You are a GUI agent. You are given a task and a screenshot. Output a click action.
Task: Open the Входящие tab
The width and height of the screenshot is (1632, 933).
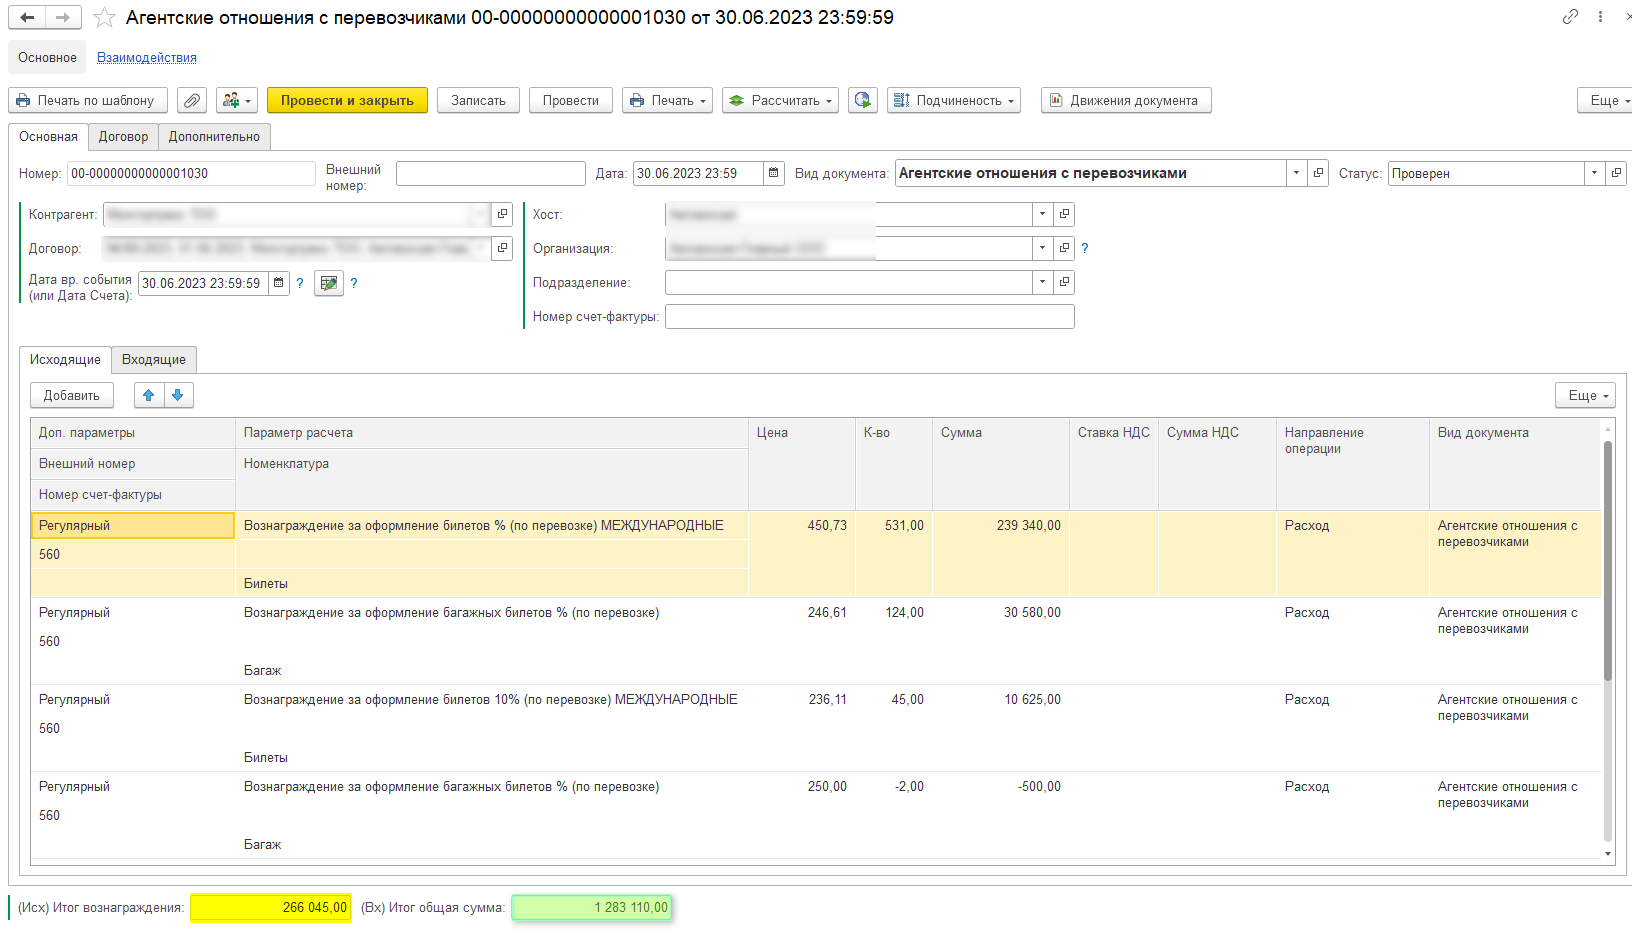tap(154, 360)
